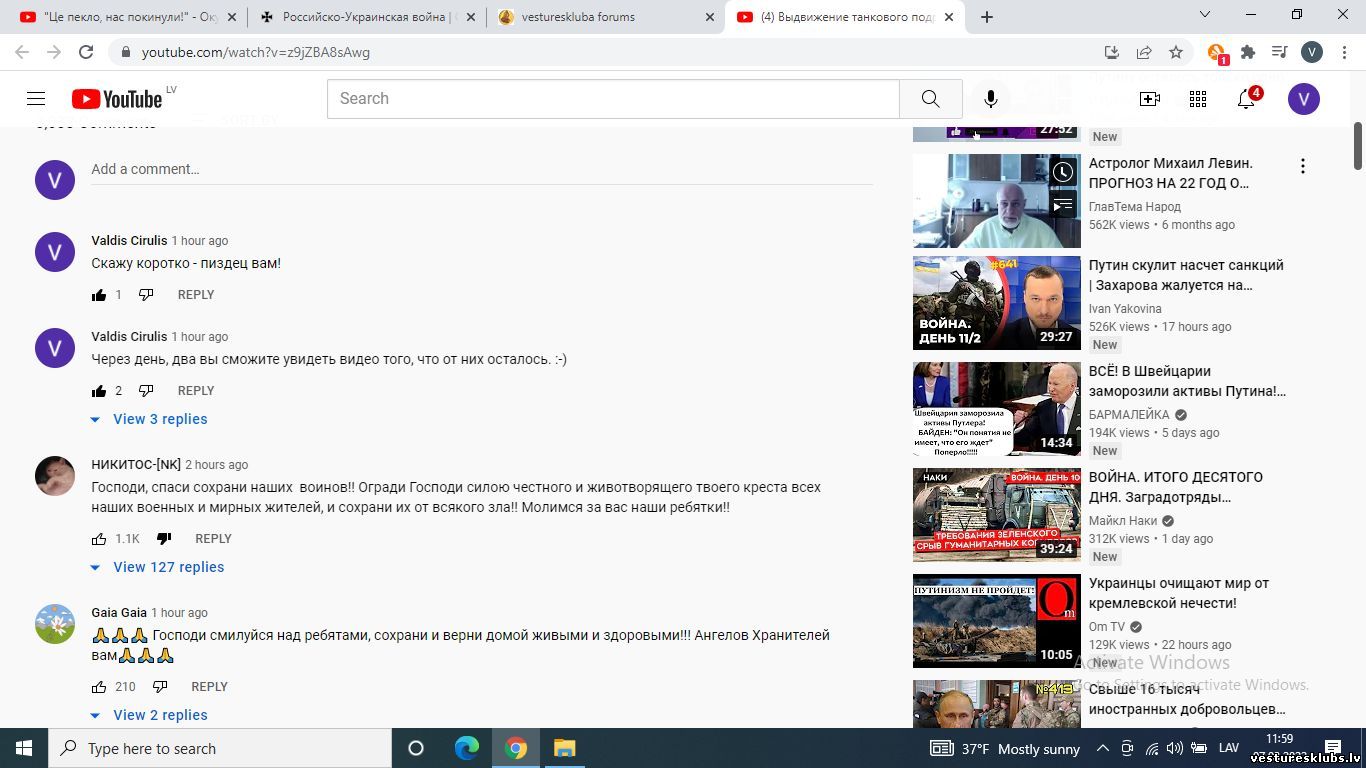The image size is (1366, 768).
Task: Open the Chrome tab search dropdown
Action: point(1205,15)
